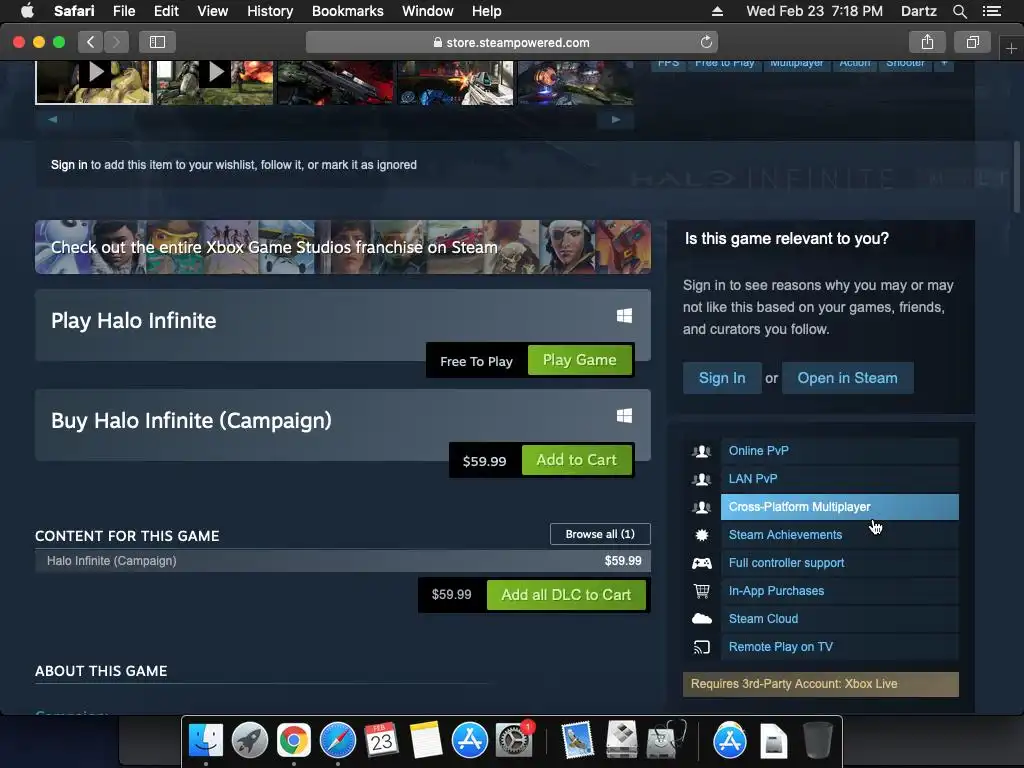Open Google Chrome from the Dock
This screenshot has height=768, width=1024.
coord(294,741)
